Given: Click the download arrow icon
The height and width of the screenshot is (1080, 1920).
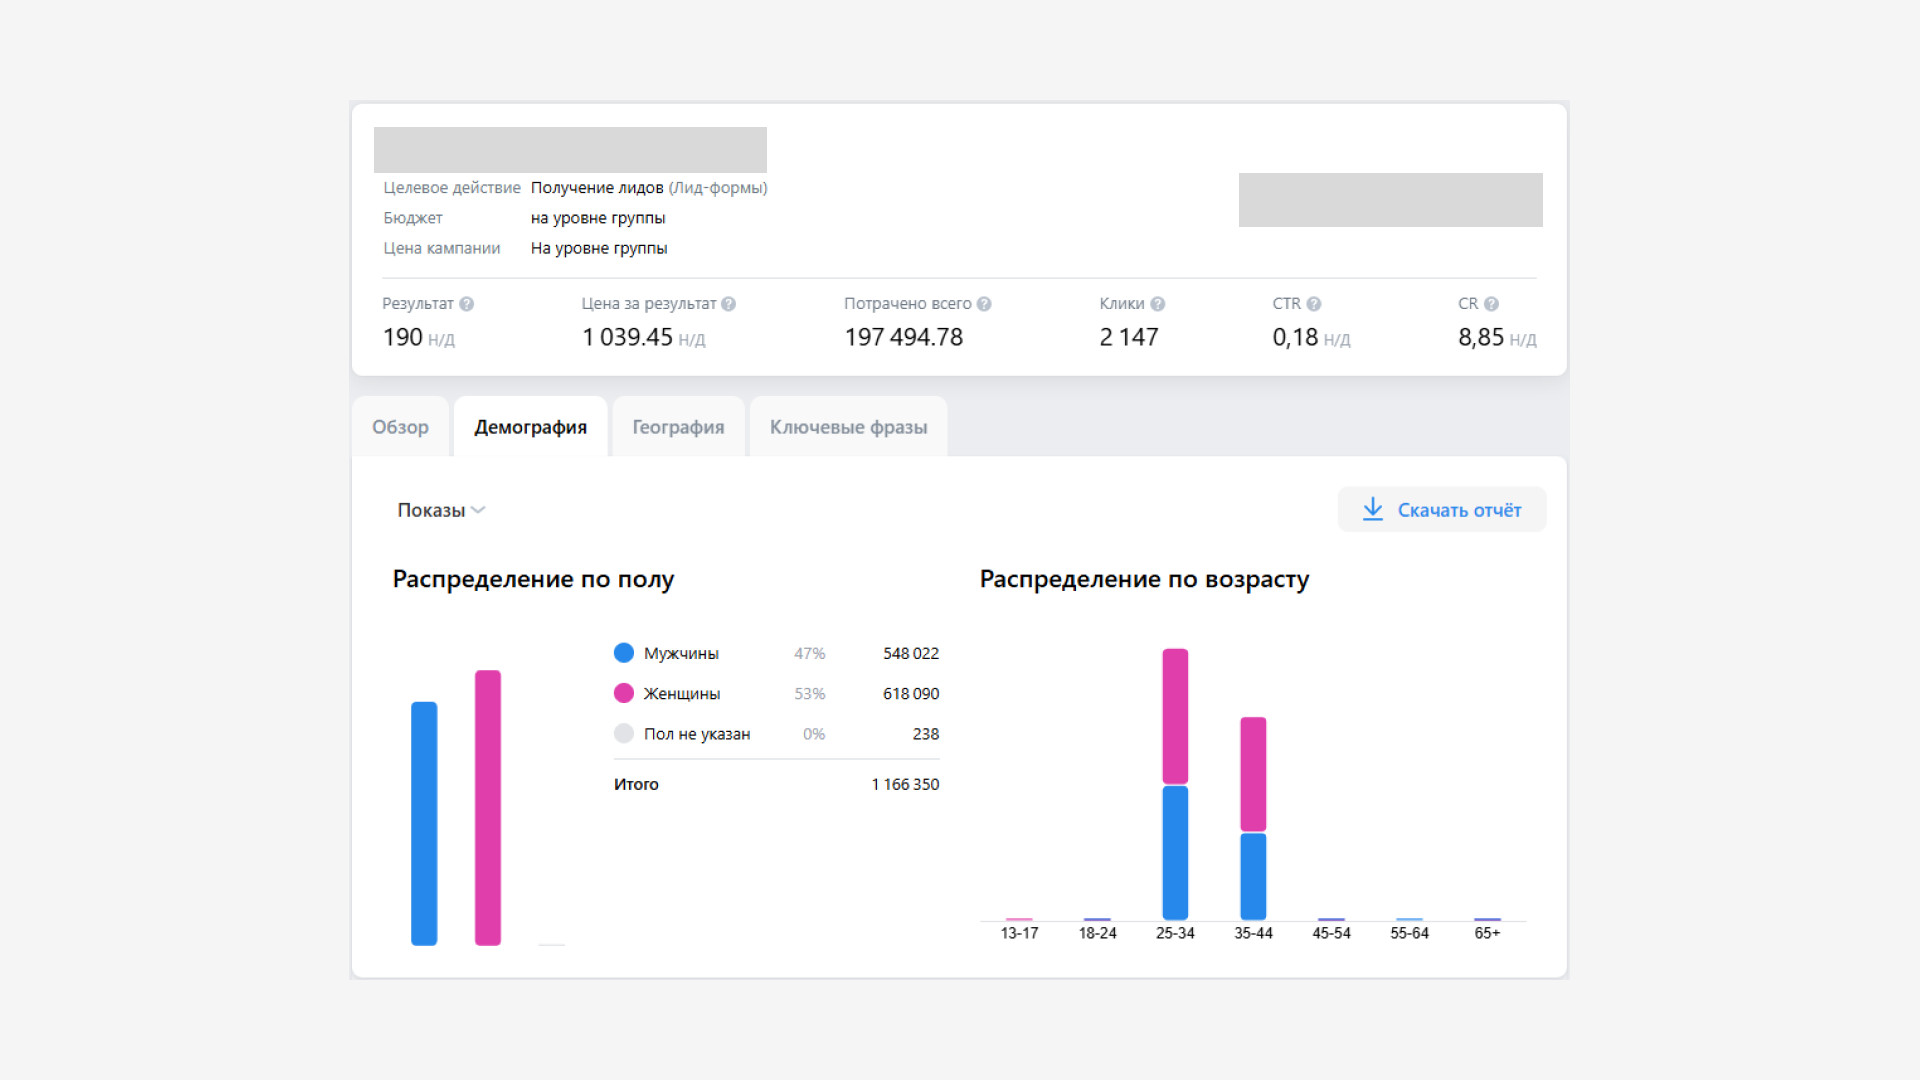Looking at the screenshot, I should pyautogui.click(x=1373, y=509).
